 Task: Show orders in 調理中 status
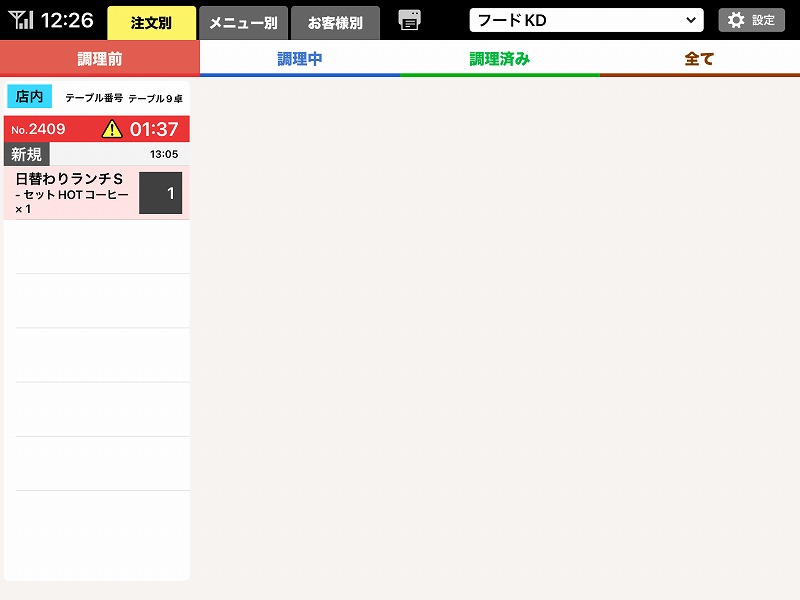(300, 59)
